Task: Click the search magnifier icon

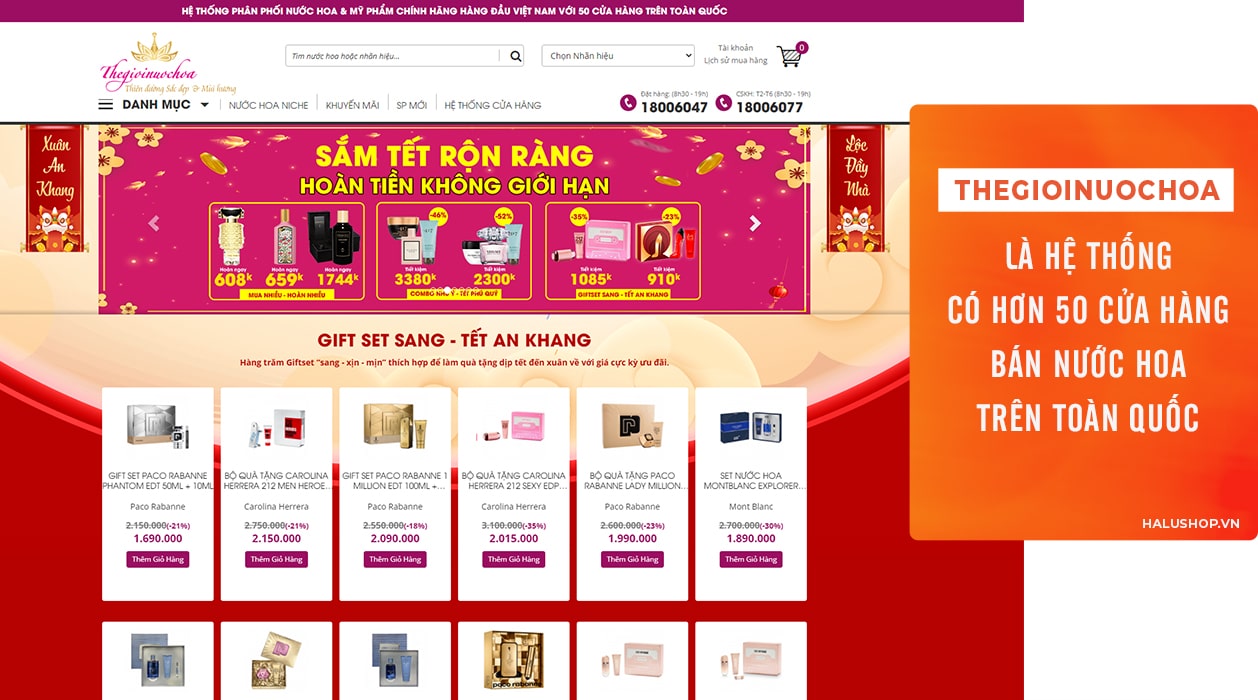Action: pos(516,56)
